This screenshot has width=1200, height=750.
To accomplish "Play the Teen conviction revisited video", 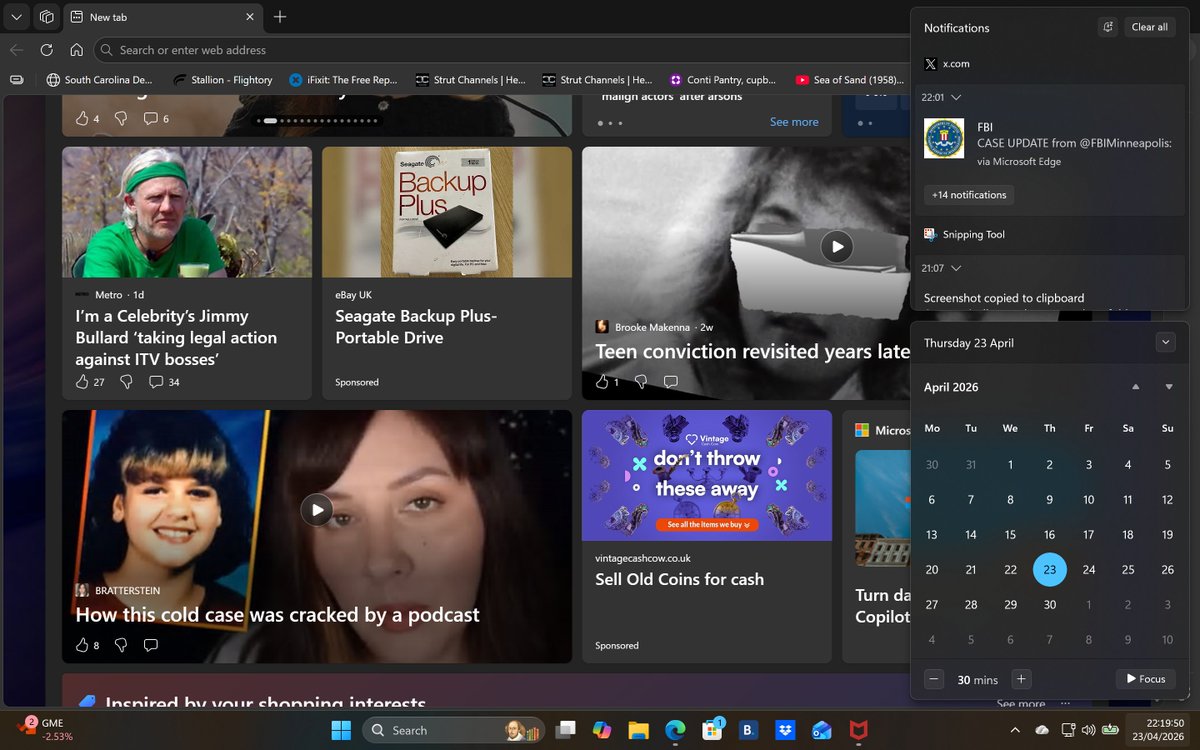I will (837, 246).
